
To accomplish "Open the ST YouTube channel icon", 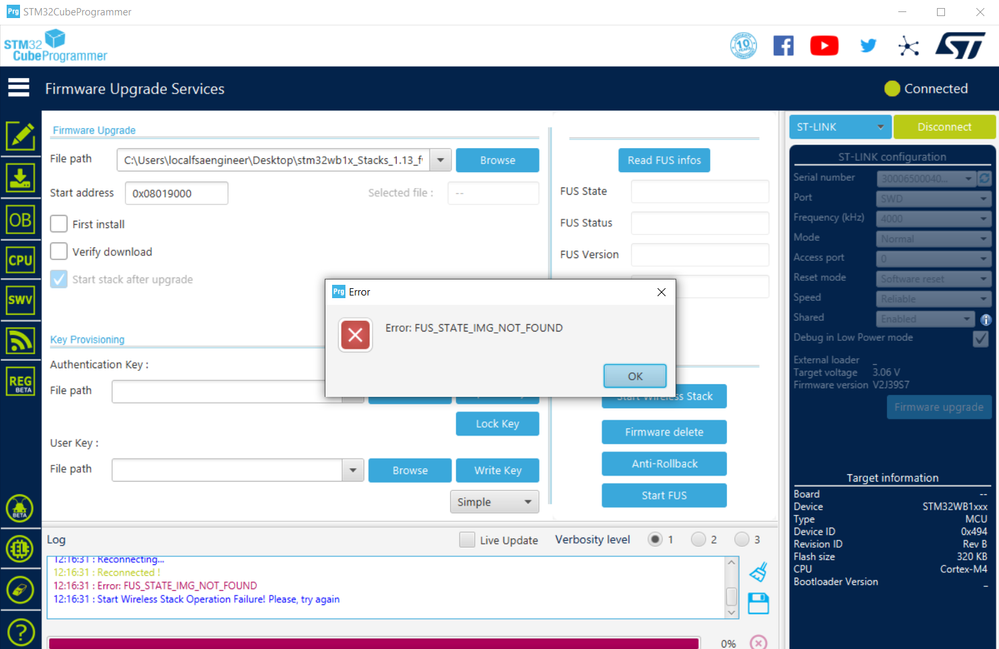I will 824,46.
